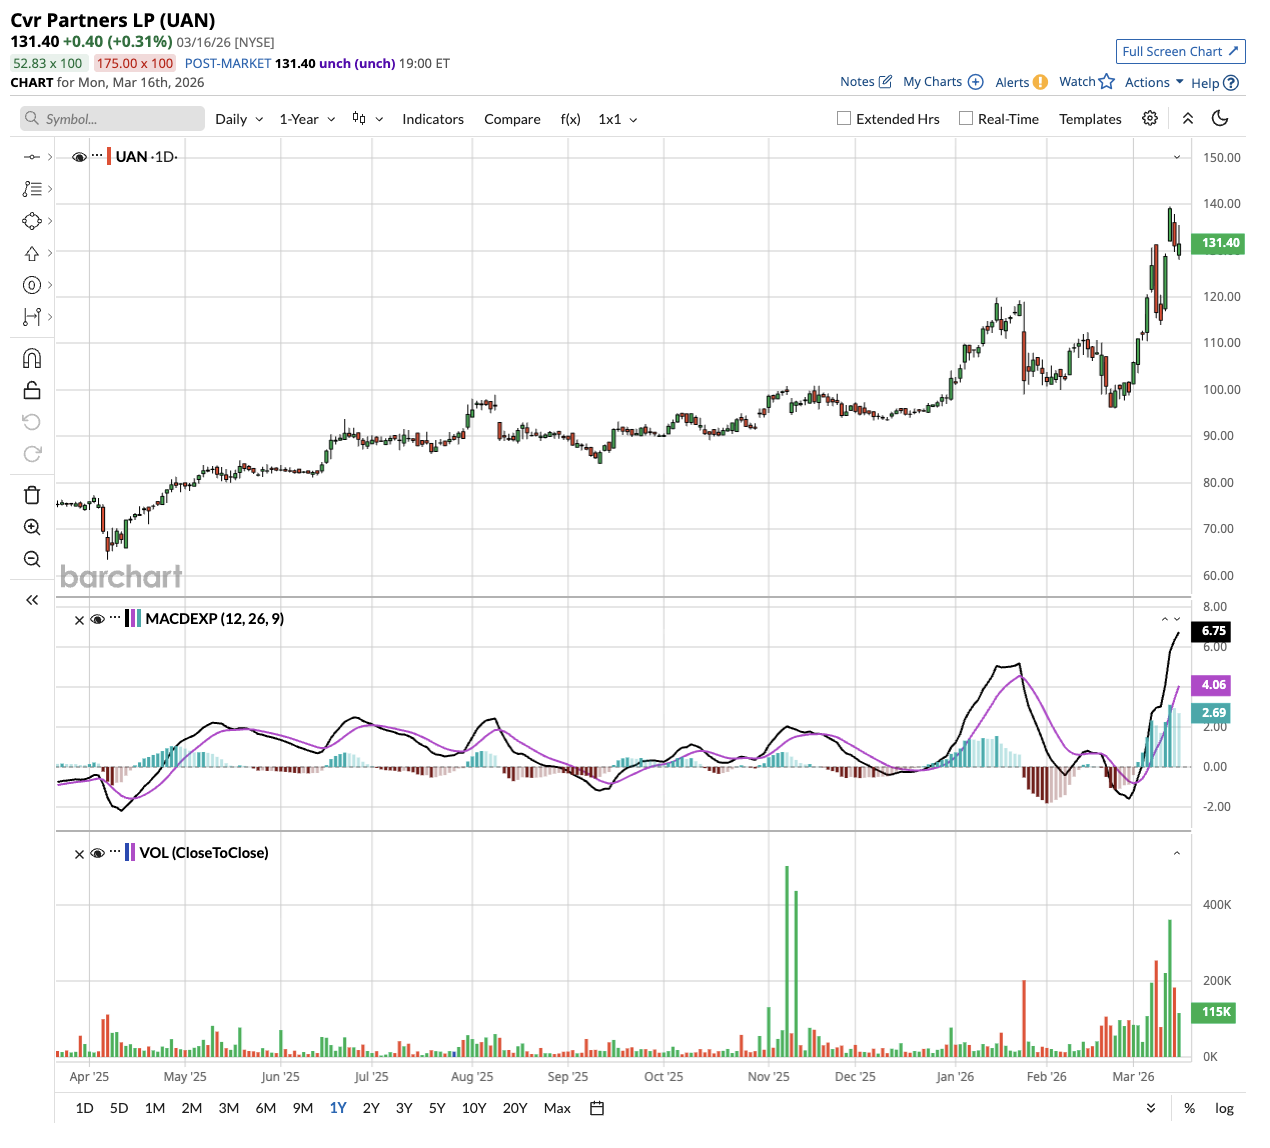Viewport: 1270px width, 1148px height.
Task: Click the 115K volume axis label
Action: click(x=1216, y=1012)
